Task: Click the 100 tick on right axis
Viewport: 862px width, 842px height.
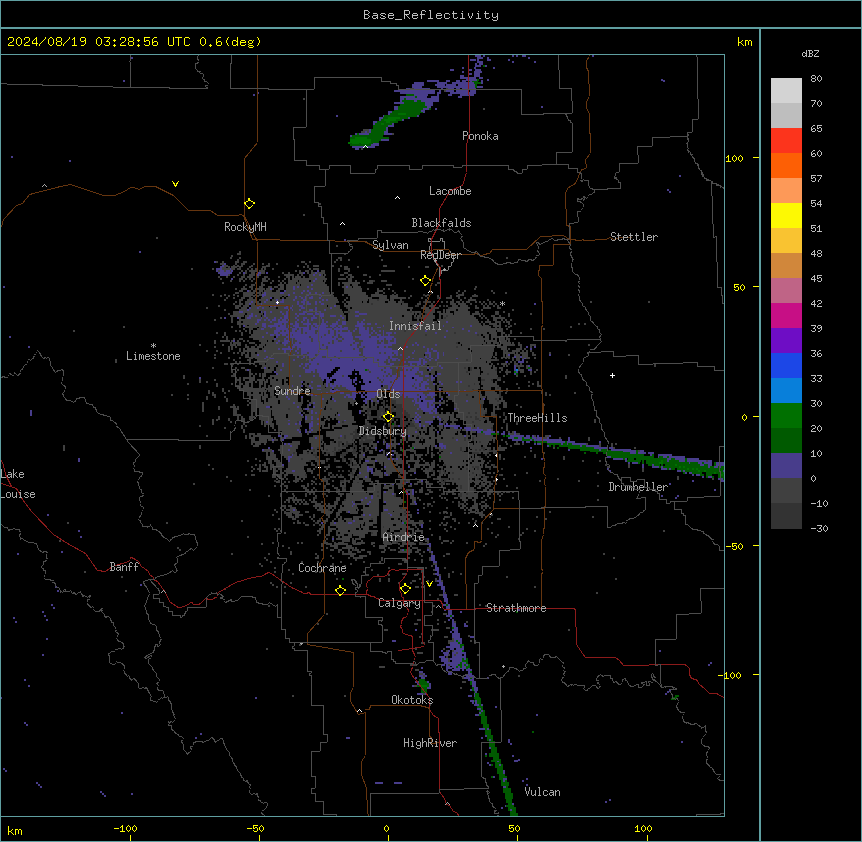Action: (734, 158)
